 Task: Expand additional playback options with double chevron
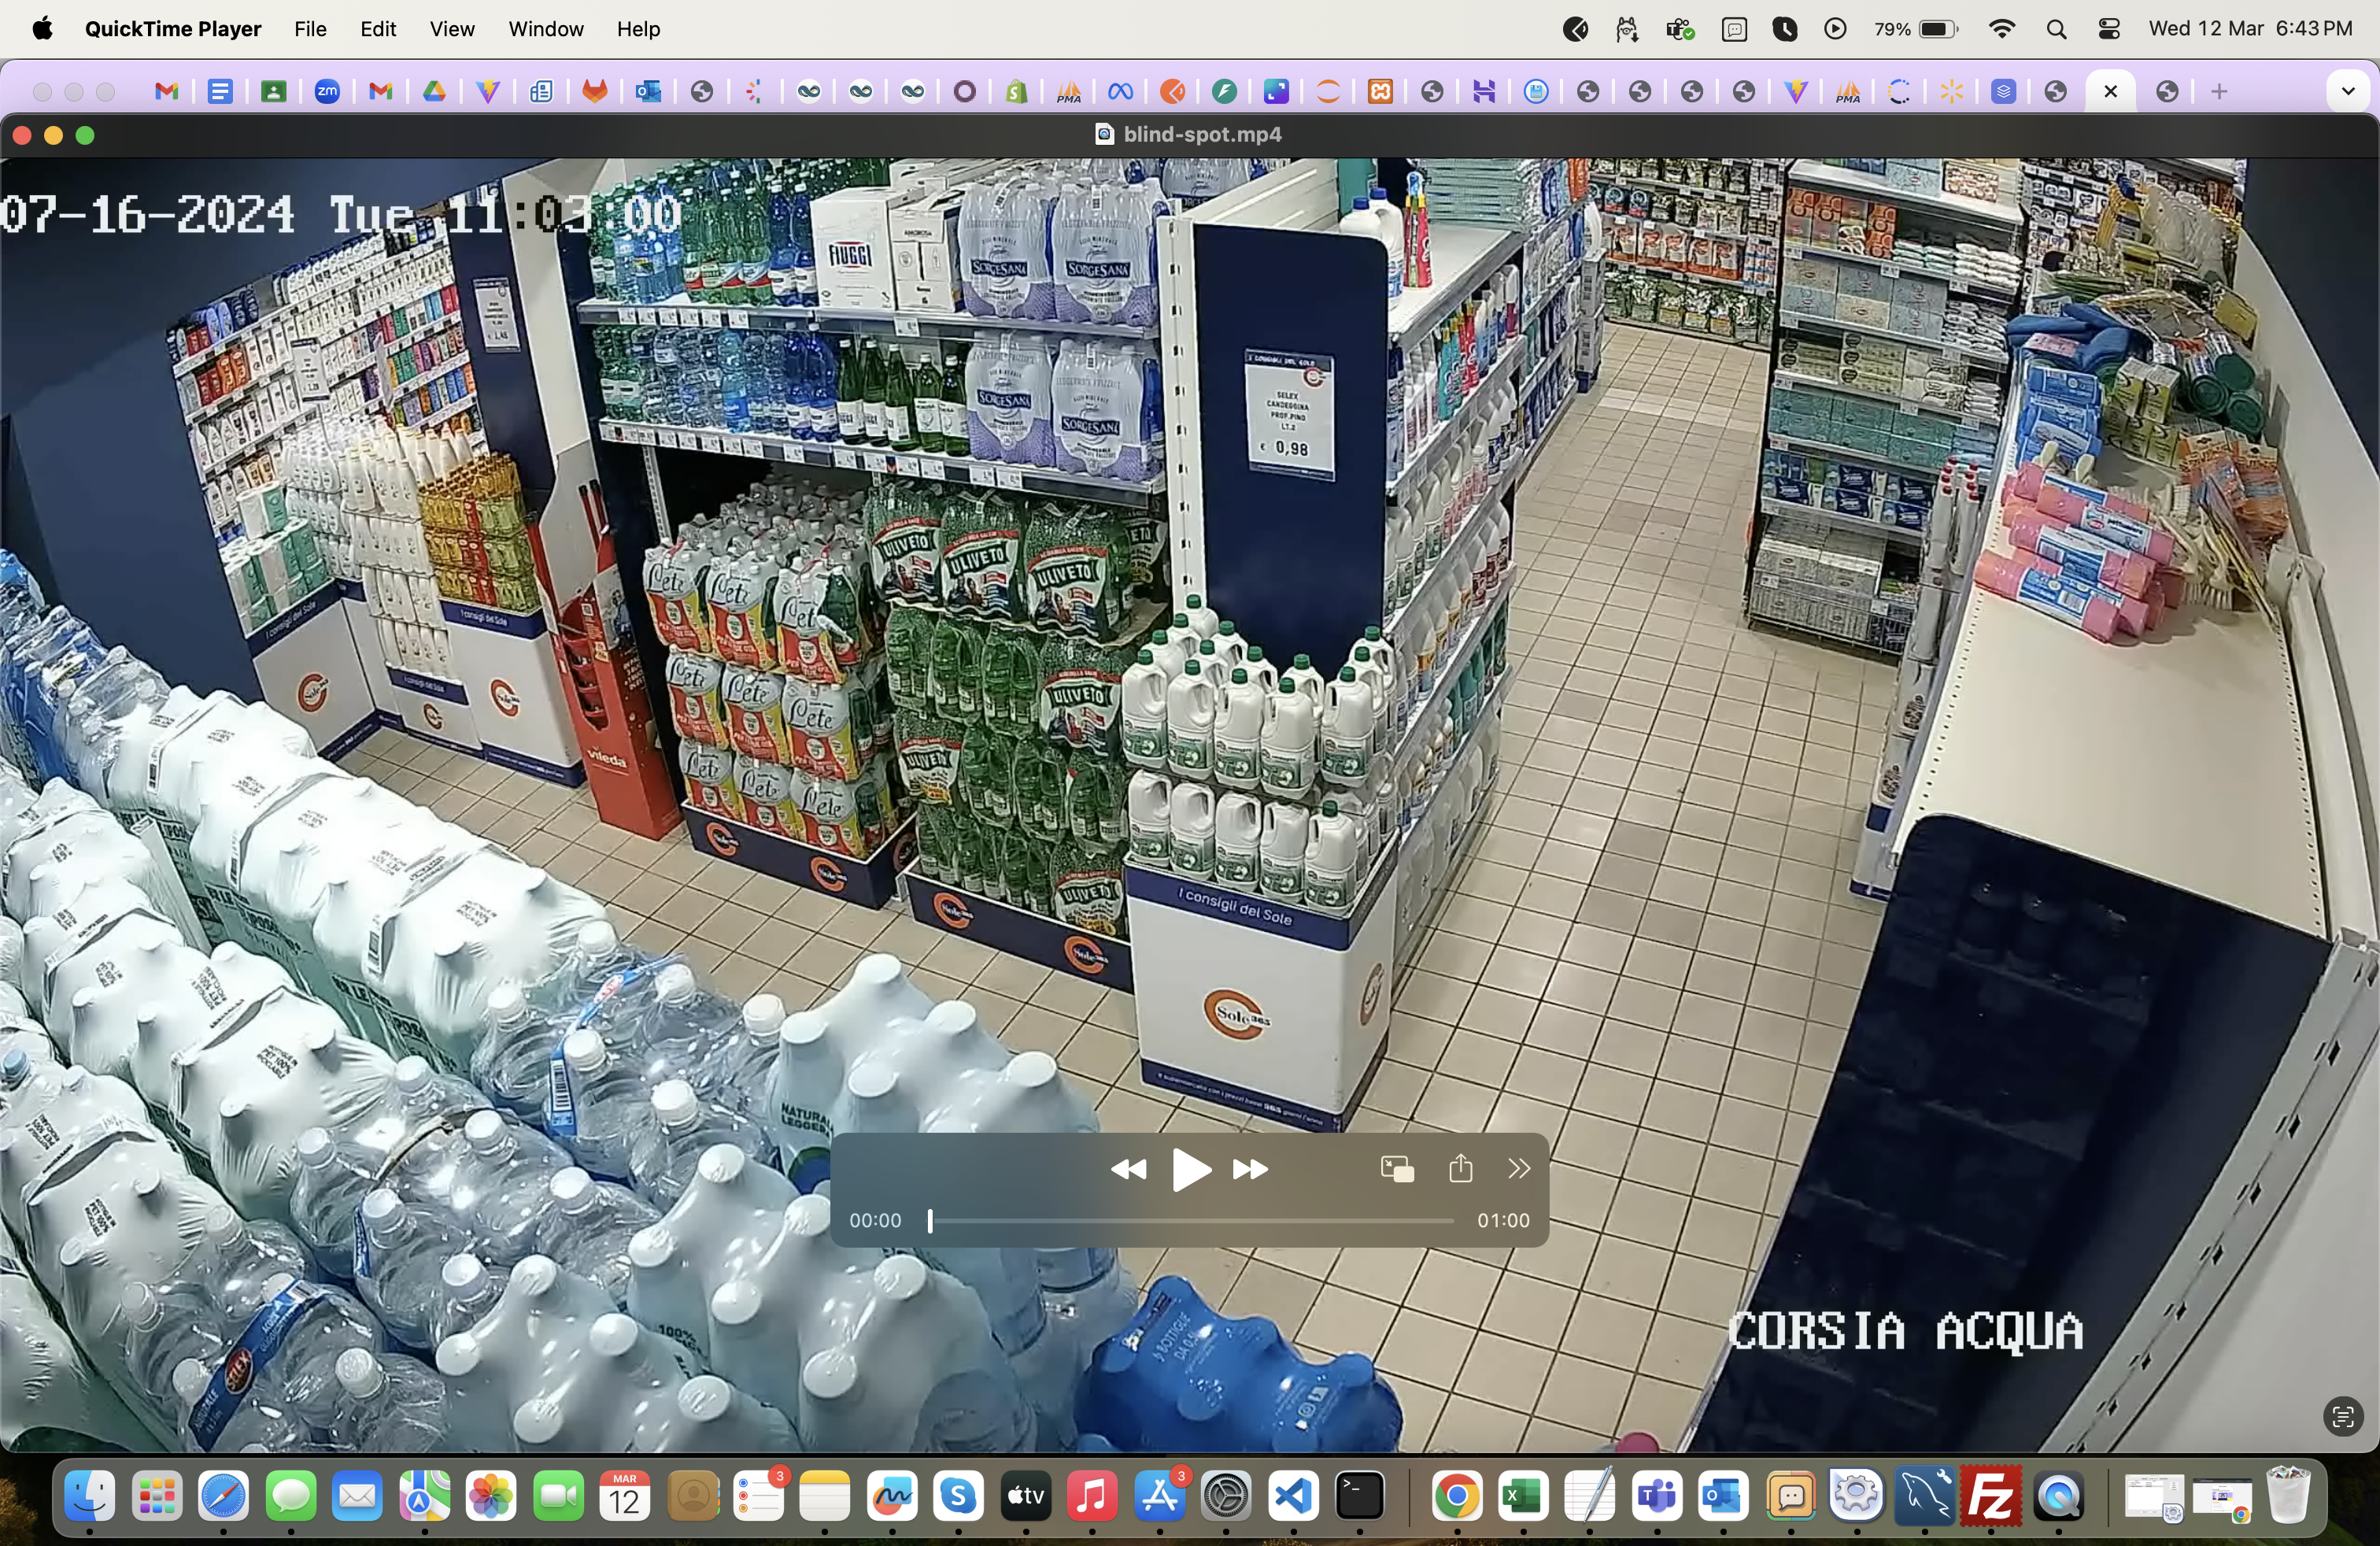coord(1519,1169)
